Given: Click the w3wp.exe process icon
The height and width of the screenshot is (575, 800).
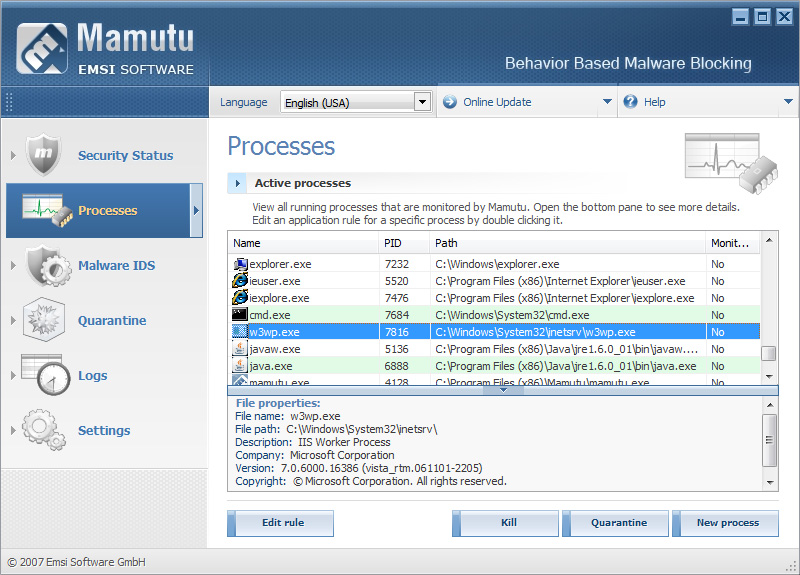Looking at the screenshot, I should (240, 332).
